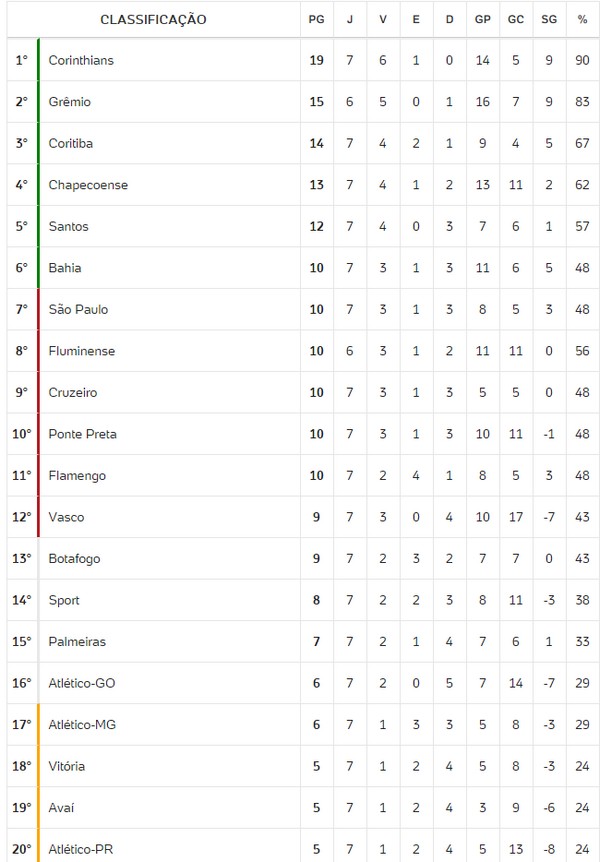Open the Atlético-PR team entry
This screenshot has height=862, width=600.
click(81, 850)
